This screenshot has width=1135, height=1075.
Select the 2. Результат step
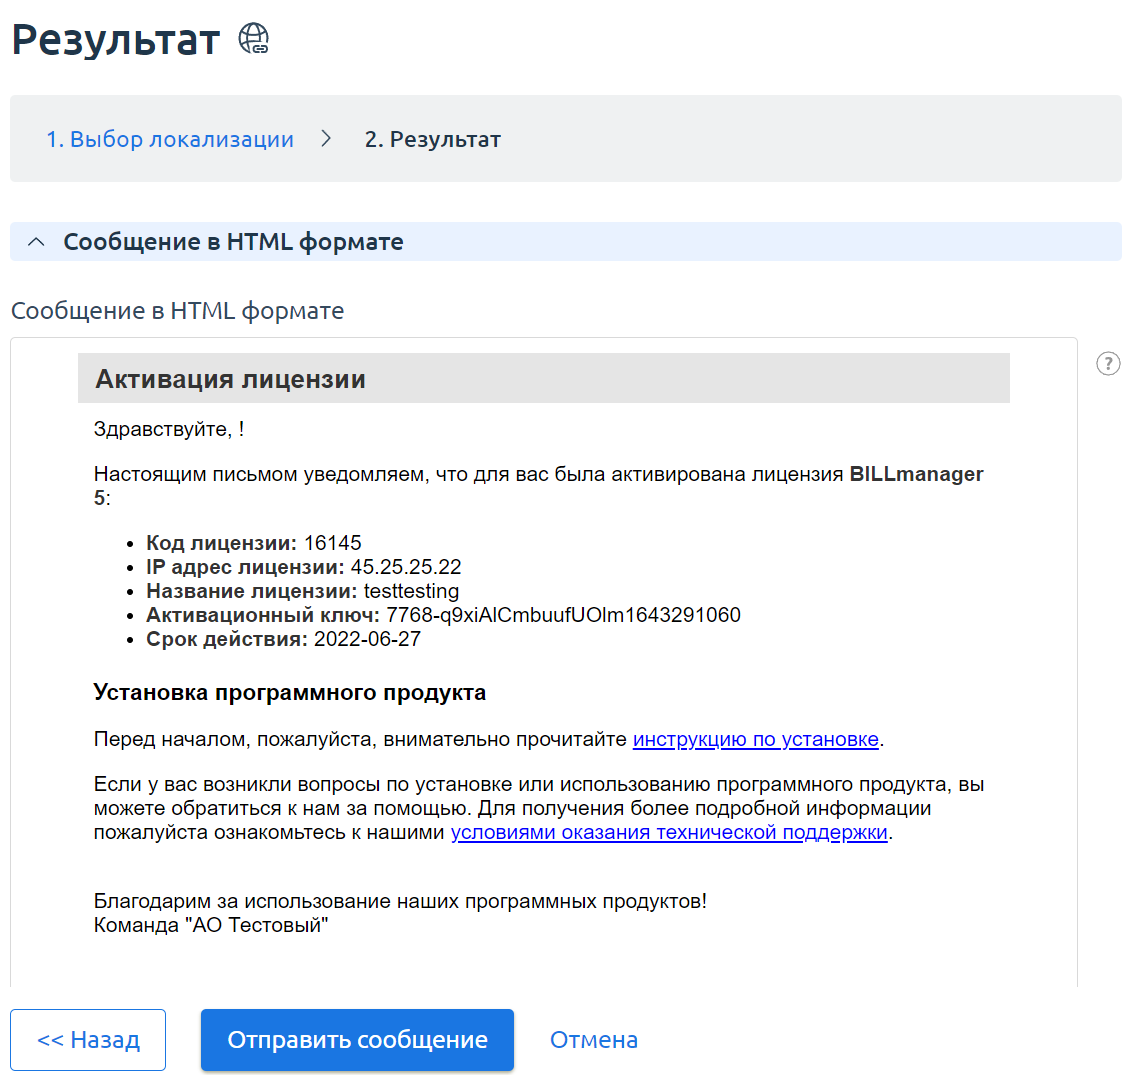click(x=432, y=139)
